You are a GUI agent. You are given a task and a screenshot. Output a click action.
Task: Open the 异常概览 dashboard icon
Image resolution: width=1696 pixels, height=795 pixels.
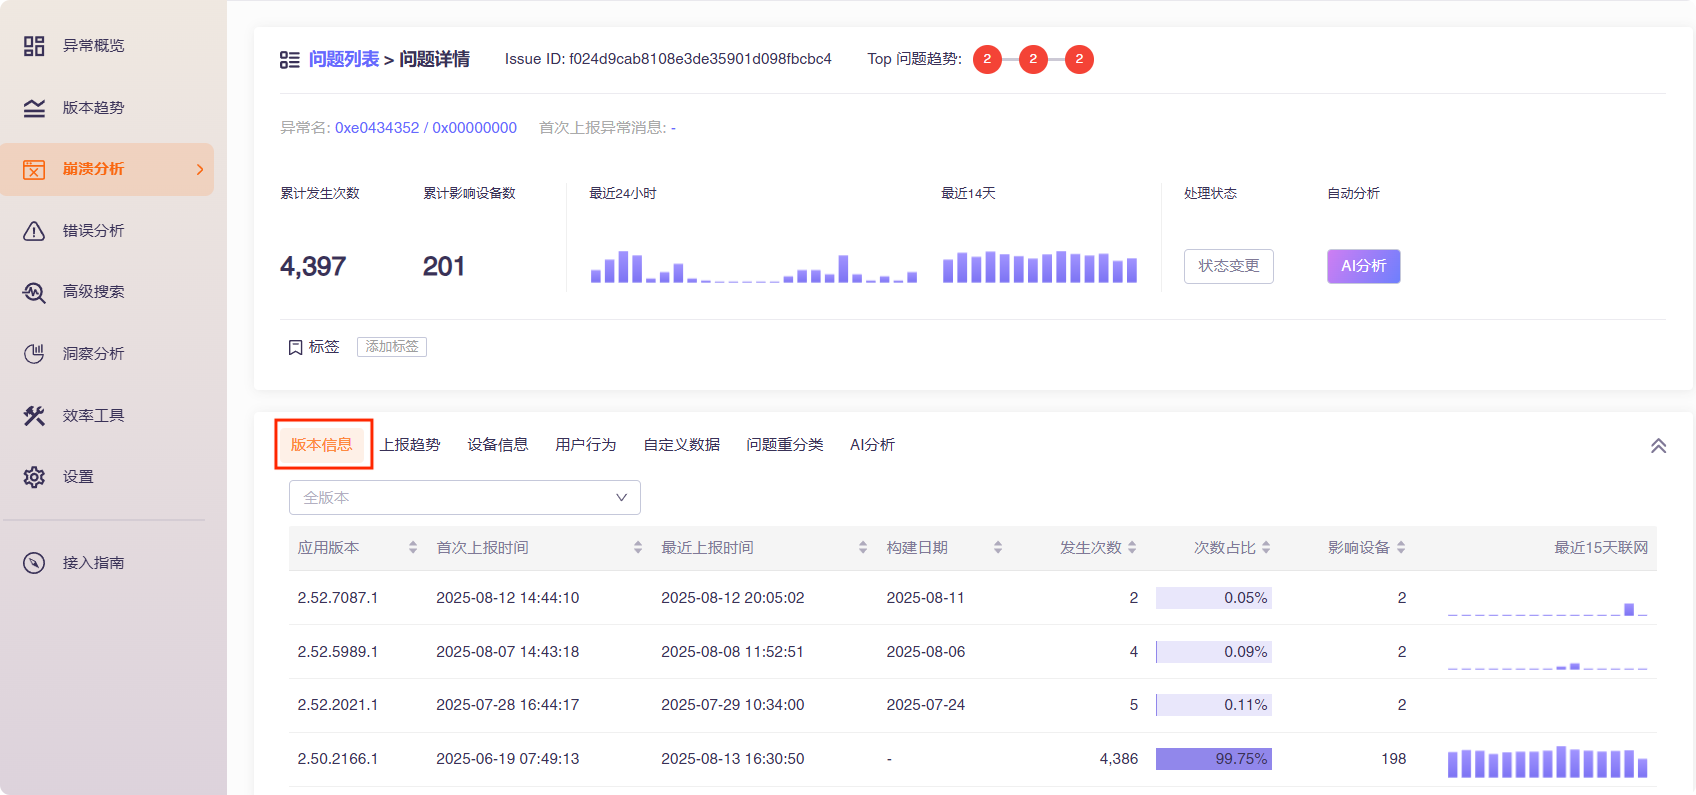click(34, 46)
